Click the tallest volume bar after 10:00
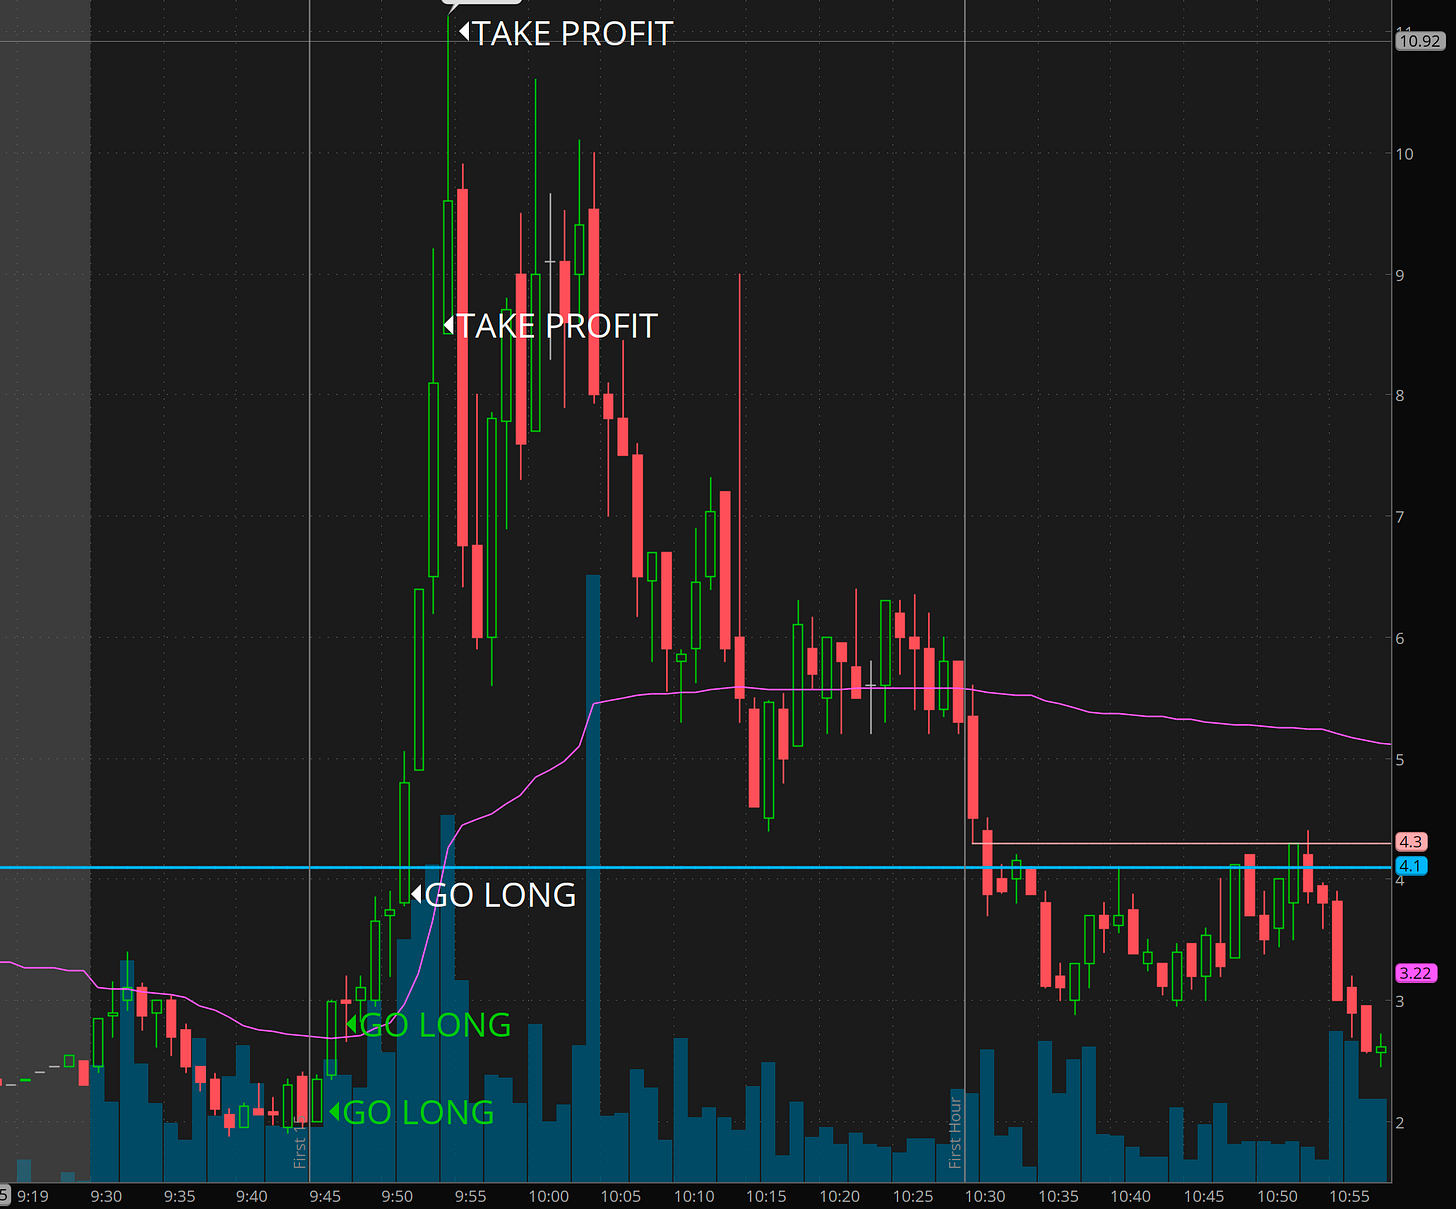Screen dimensions: 1456x1209 593,878
